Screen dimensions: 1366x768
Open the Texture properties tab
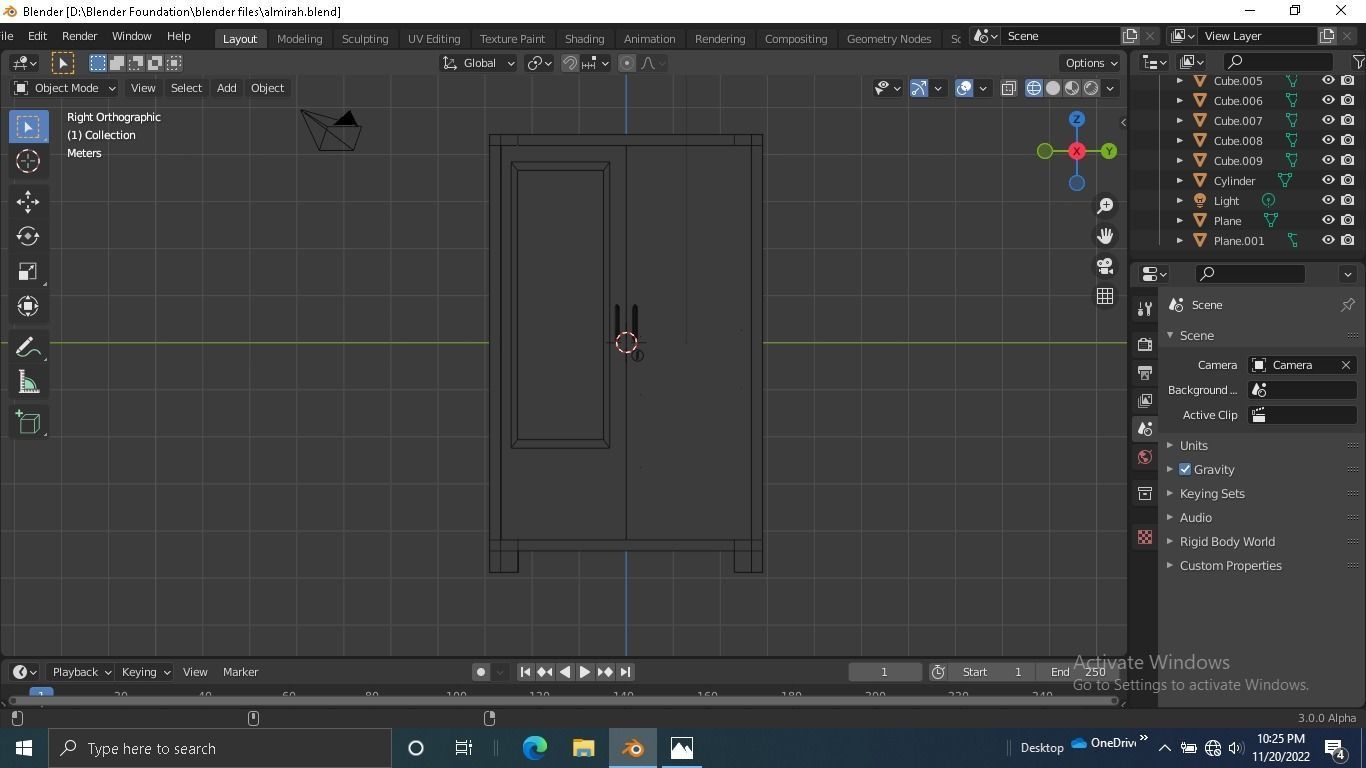pyautogui.click(x=1145, y=537)
